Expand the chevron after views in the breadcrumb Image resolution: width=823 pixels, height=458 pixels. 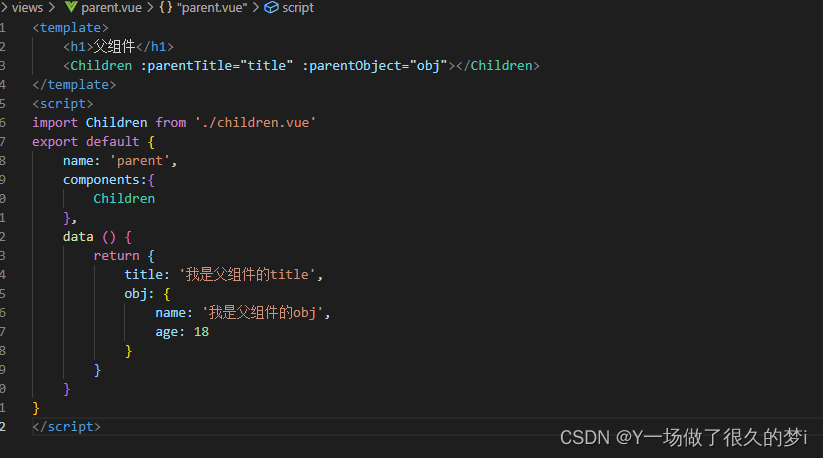[51, 8]
